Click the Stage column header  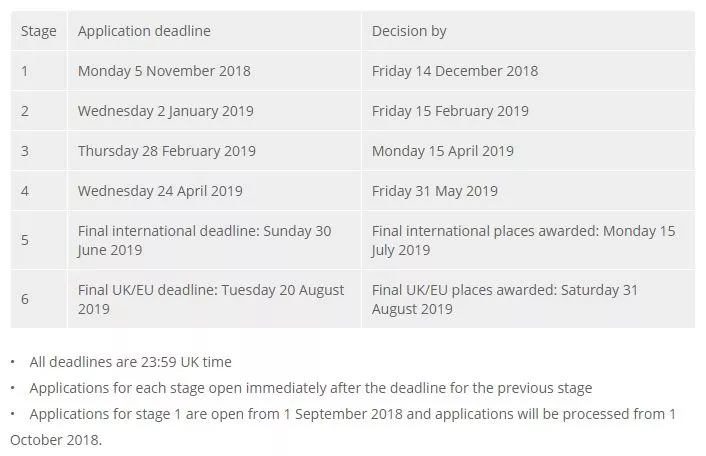(39, 31)
